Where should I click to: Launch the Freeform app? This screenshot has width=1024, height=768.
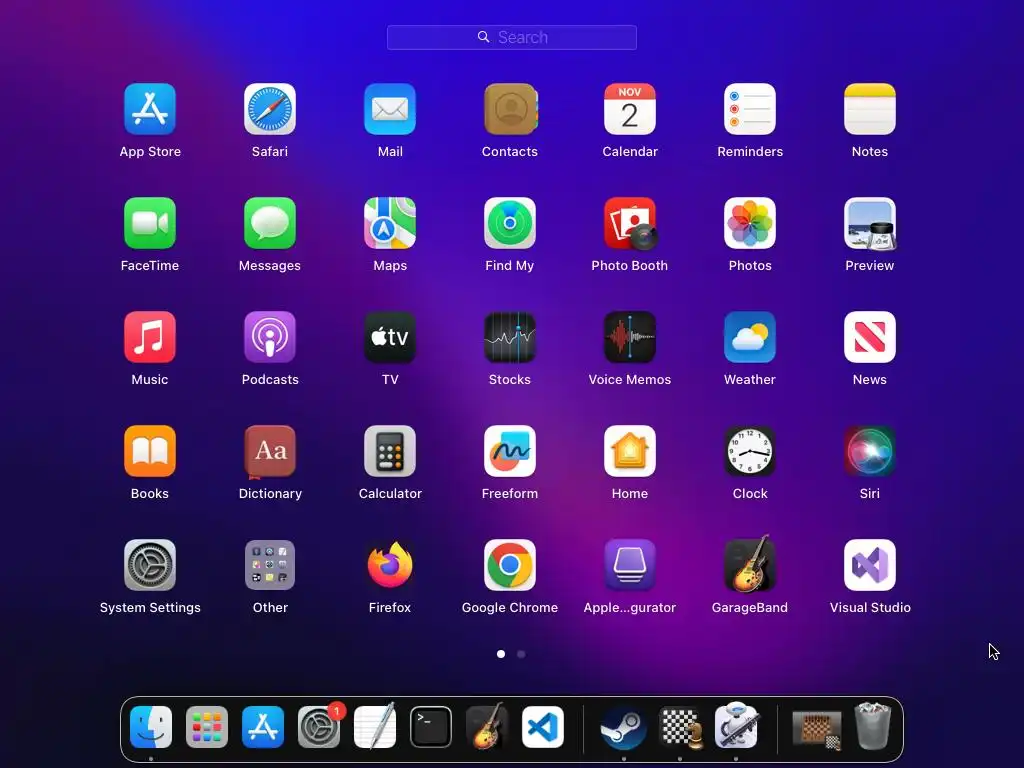[510, 451]
